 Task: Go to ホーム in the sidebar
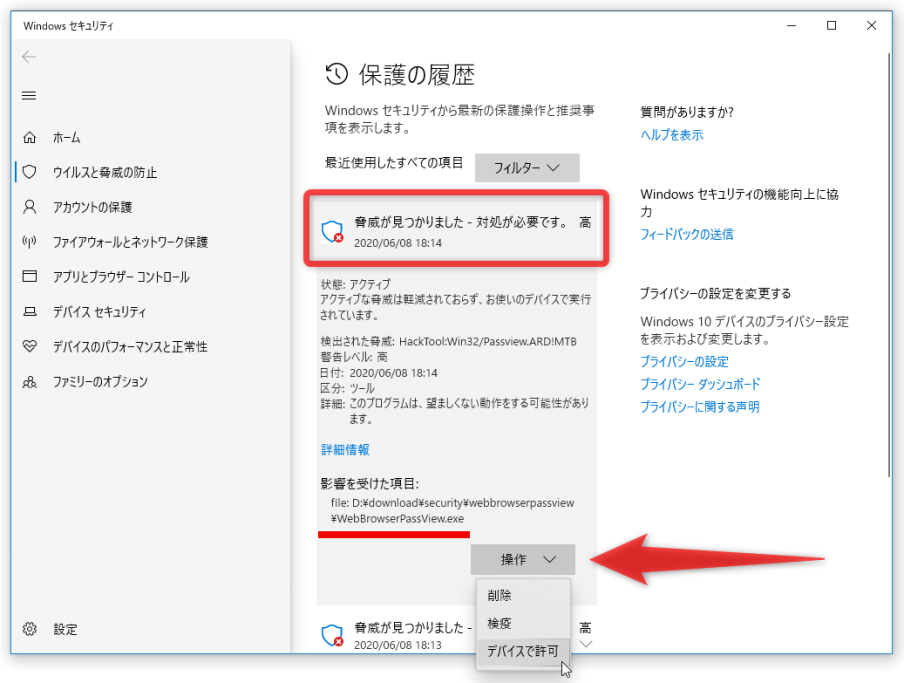point(66,138)
